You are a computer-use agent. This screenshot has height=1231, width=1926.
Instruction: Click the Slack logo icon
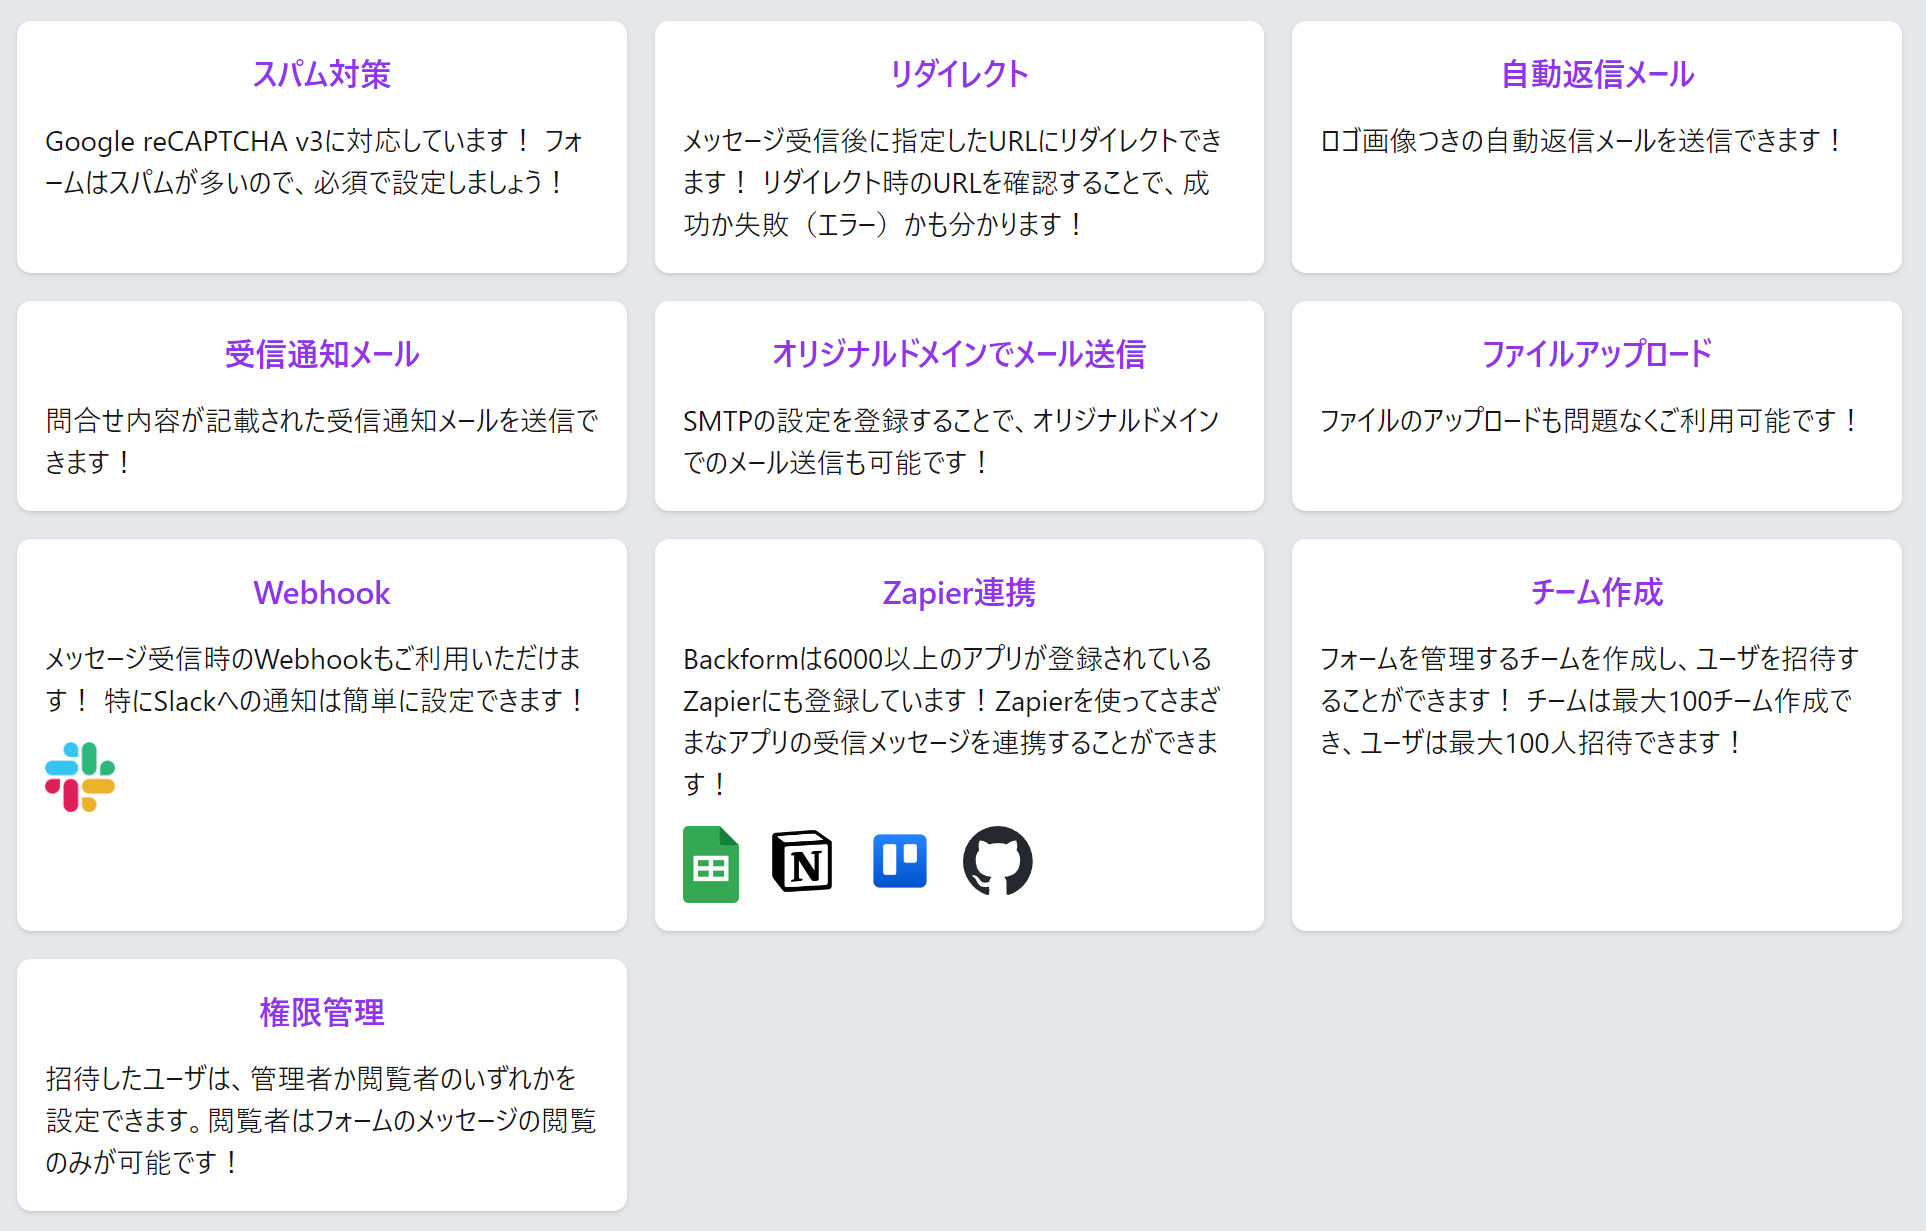click(x=80, y=777)
